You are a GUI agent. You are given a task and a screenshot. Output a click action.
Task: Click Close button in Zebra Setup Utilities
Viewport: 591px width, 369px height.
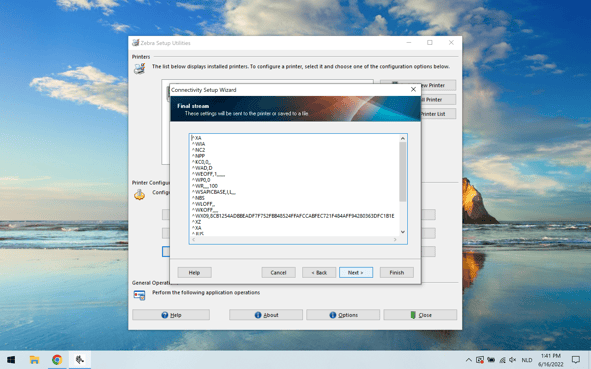pyautogui.click(x=420, y=315)
